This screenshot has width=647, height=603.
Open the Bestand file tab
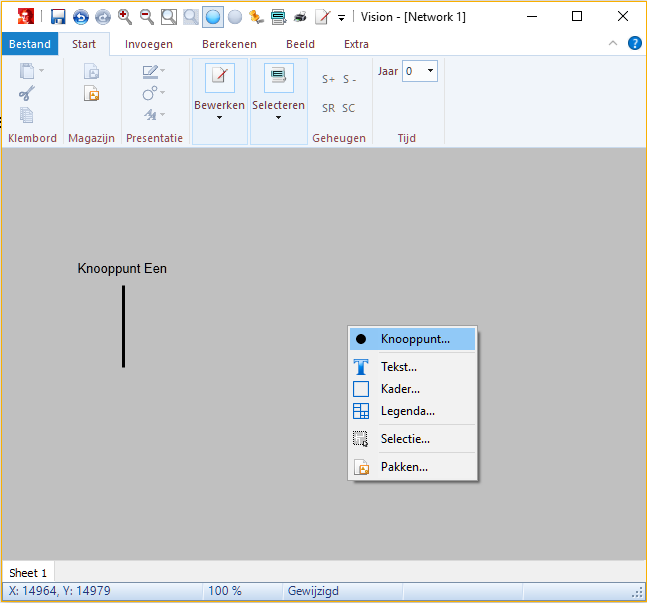(30, 44)
